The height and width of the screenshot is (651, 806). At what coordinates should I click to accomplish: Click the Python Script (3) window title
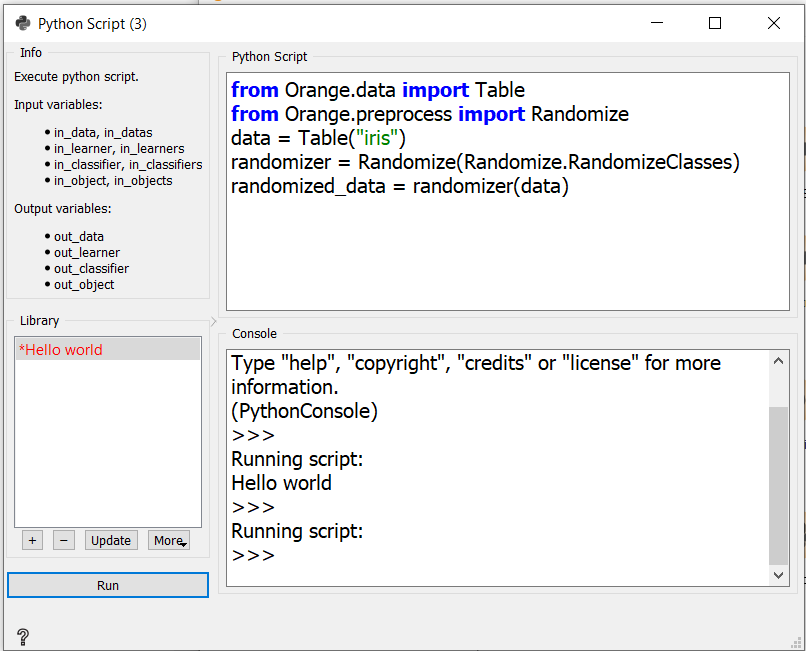click(94, 21)
